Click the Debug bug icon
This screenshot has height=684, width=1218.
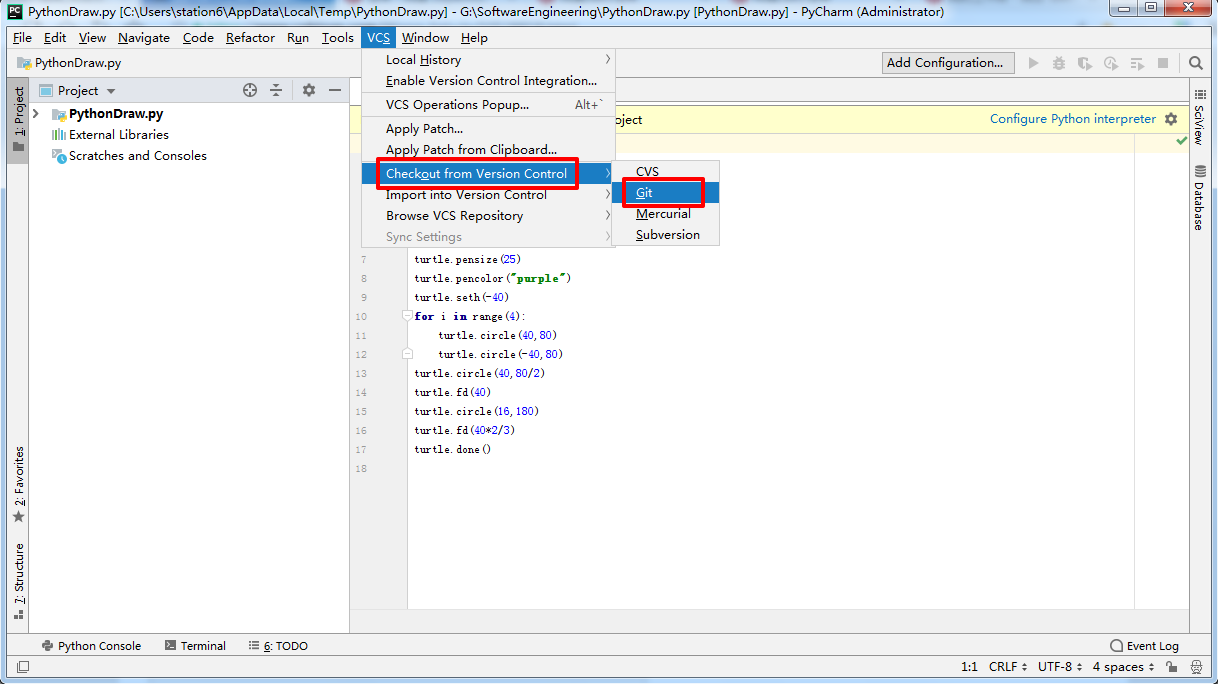coord(1059,63)
